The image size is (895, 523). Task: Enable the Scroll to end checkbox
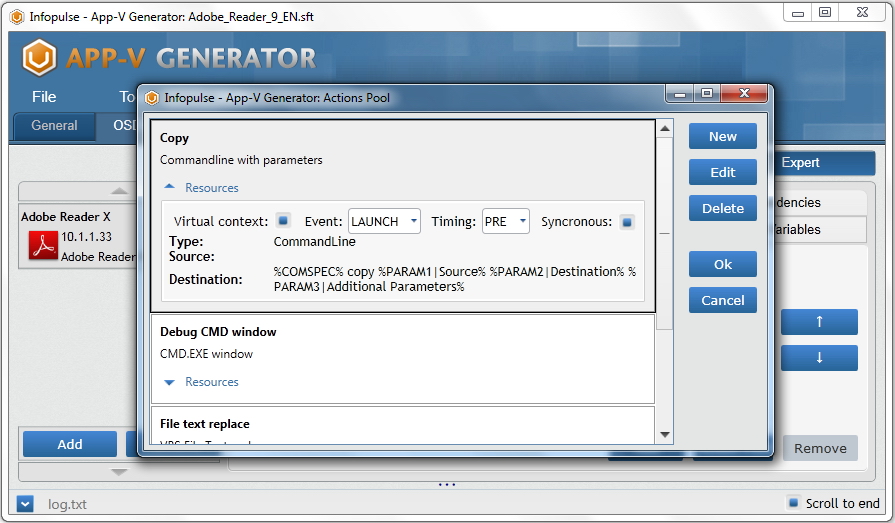pos(793,503)
